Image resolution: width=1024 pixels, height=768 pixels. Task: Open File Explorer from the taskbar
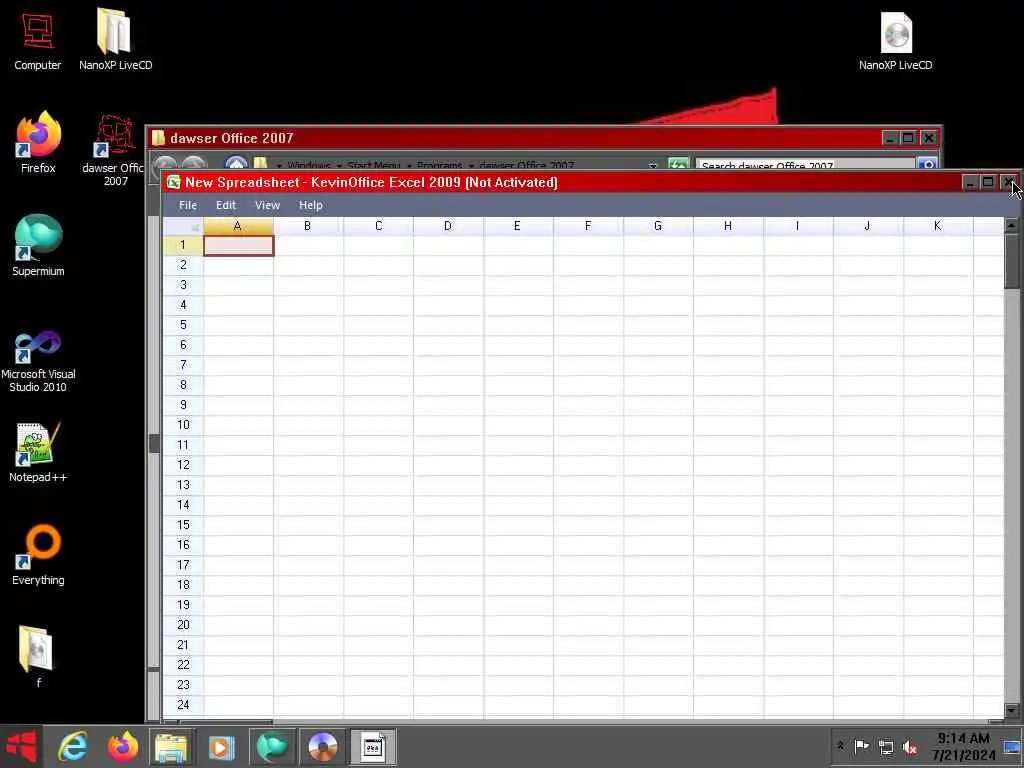[172, 746]
